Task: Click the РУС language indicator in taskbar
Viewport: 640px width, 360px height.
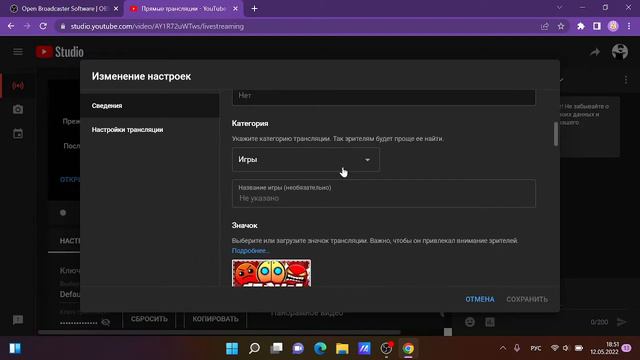Action: tap(536, 348)
